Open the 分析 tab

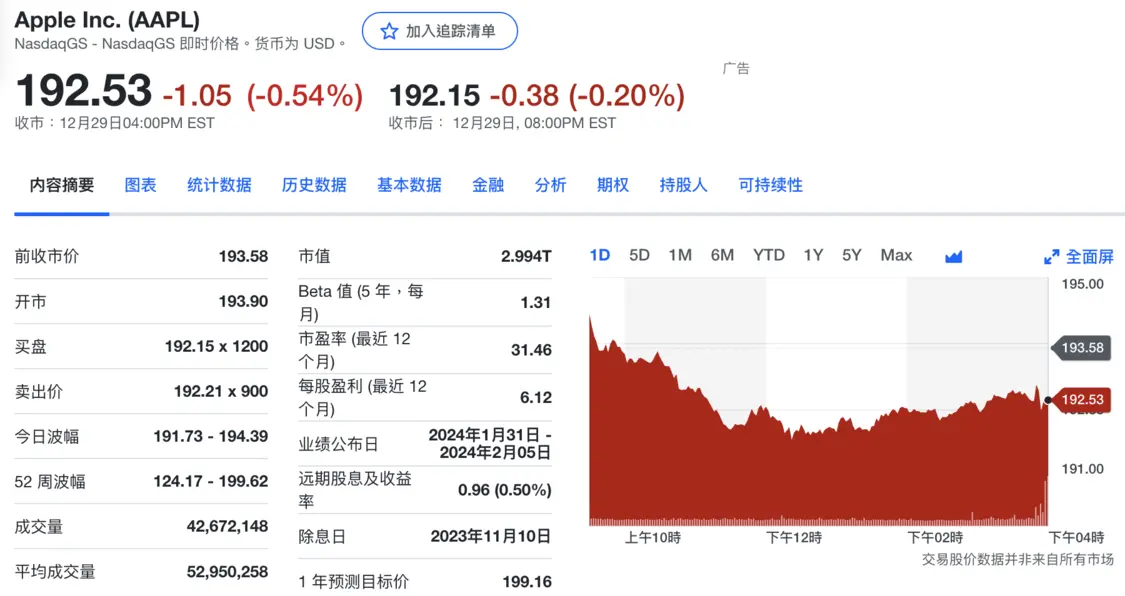(x=550, y=185)
